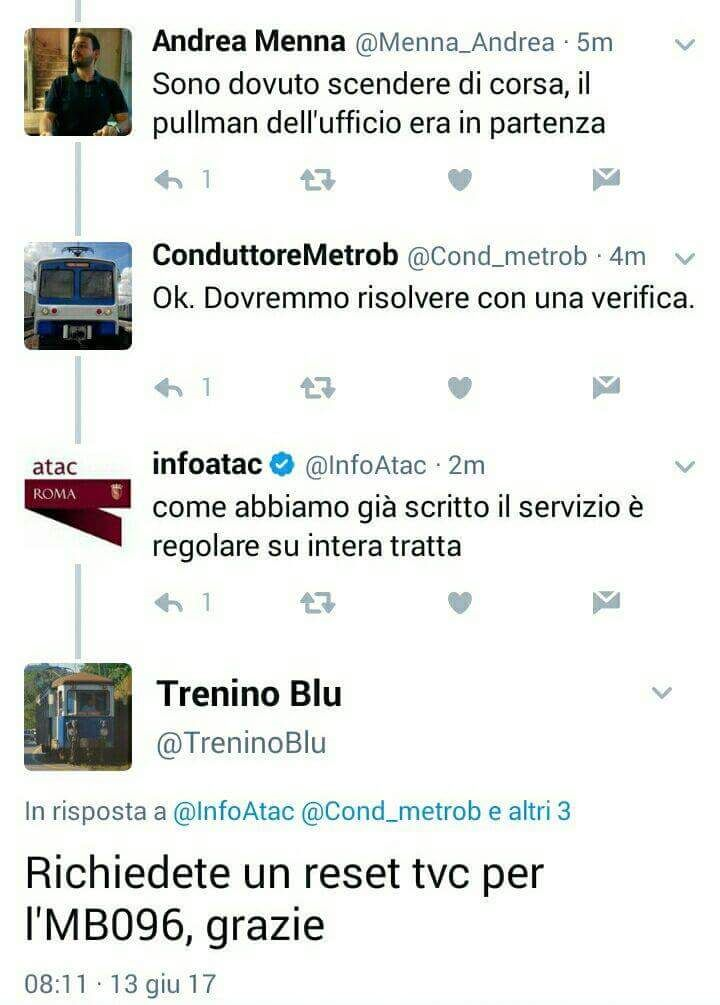Send Andrea Menna's tweet via message
Screen dimensions: 720x1005
[606, 179]
